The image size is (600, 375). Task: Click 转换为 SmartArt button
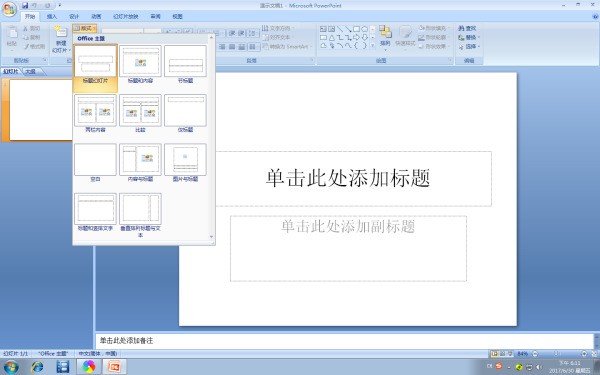coord(287,46)
